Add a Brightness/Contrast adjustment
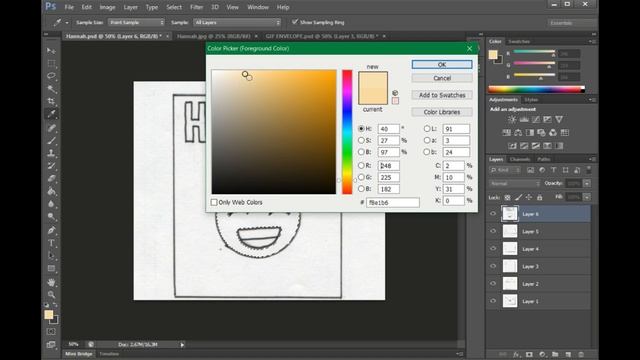 tap(512, 120)
